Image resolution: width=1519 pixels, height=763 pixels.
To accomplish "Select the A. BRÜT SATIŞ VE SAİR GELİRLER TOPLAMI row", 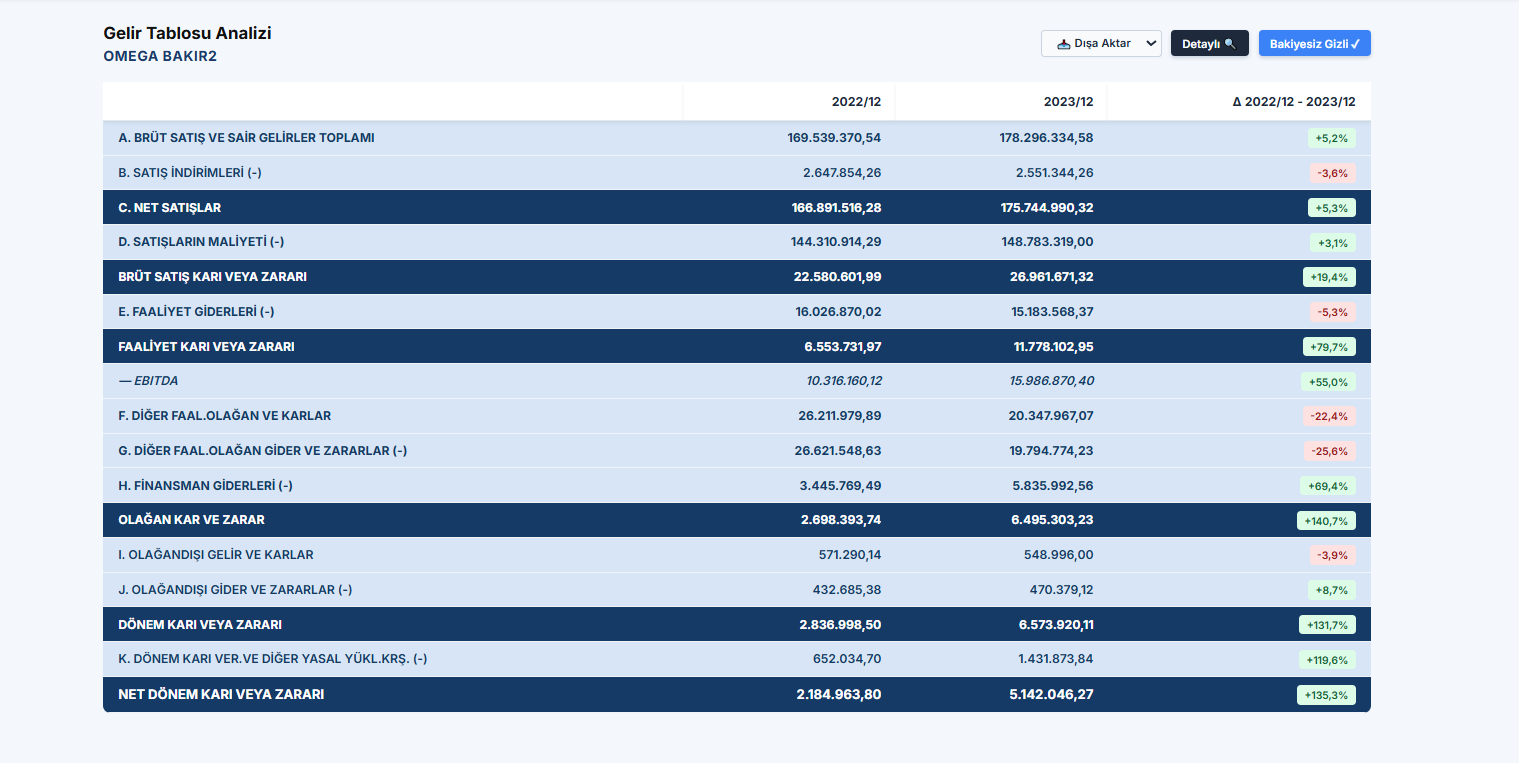I will click(x=737, y=138).
